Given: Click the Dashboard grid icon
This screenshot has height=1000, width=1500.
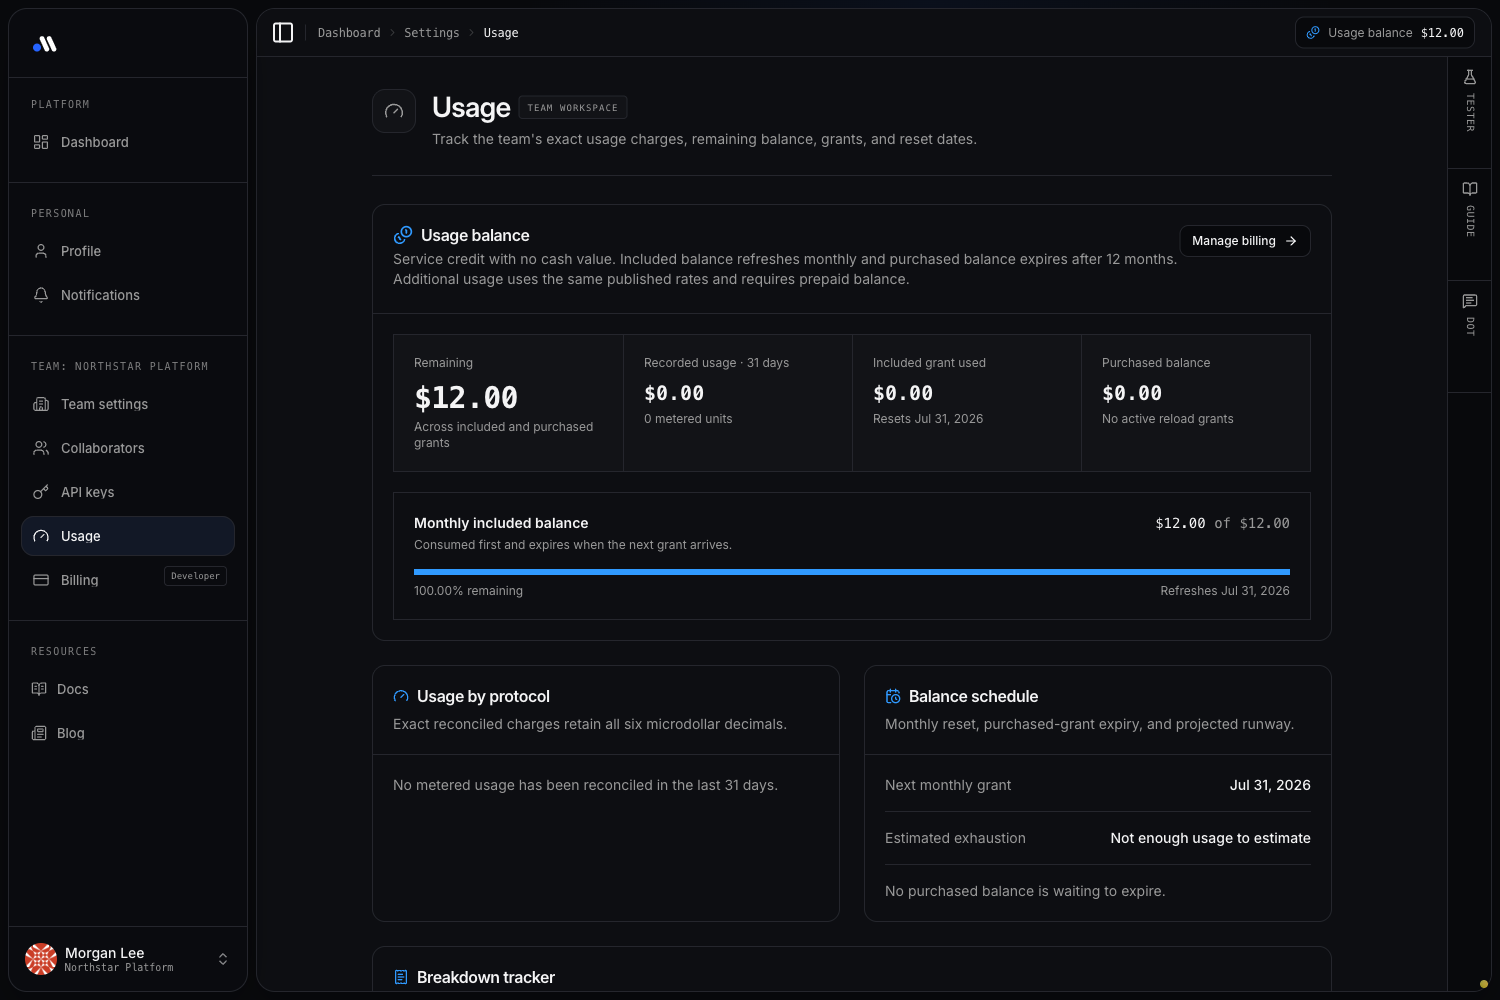Looking at the screenshot, I should [x=41, y=142].
